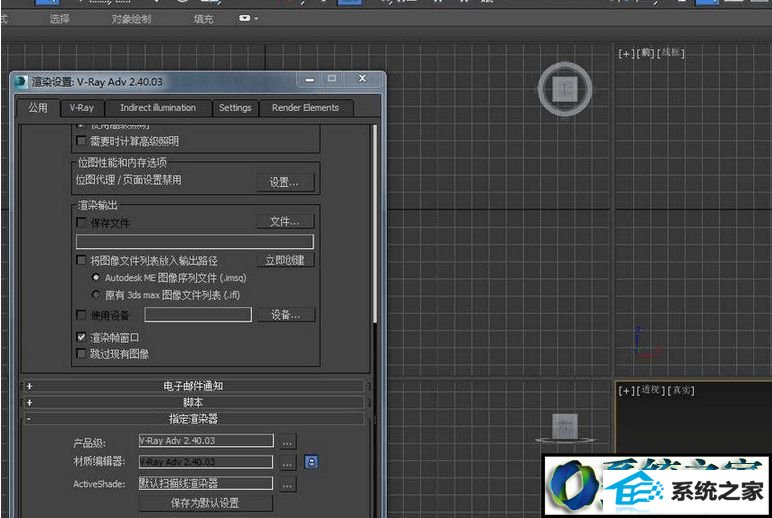This screenshot has width=772, height=518.
Task: Choose ActiveShade renderer via ... button
Action: coord(287,485)
